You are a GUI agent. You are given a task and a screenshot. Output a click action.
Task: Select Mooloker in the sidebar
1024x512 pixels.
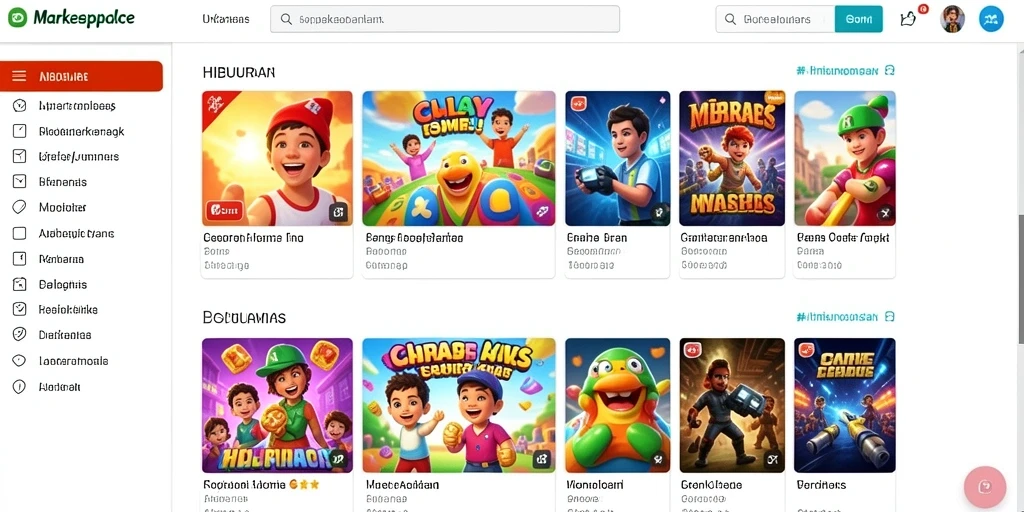[x=62, y=207]
